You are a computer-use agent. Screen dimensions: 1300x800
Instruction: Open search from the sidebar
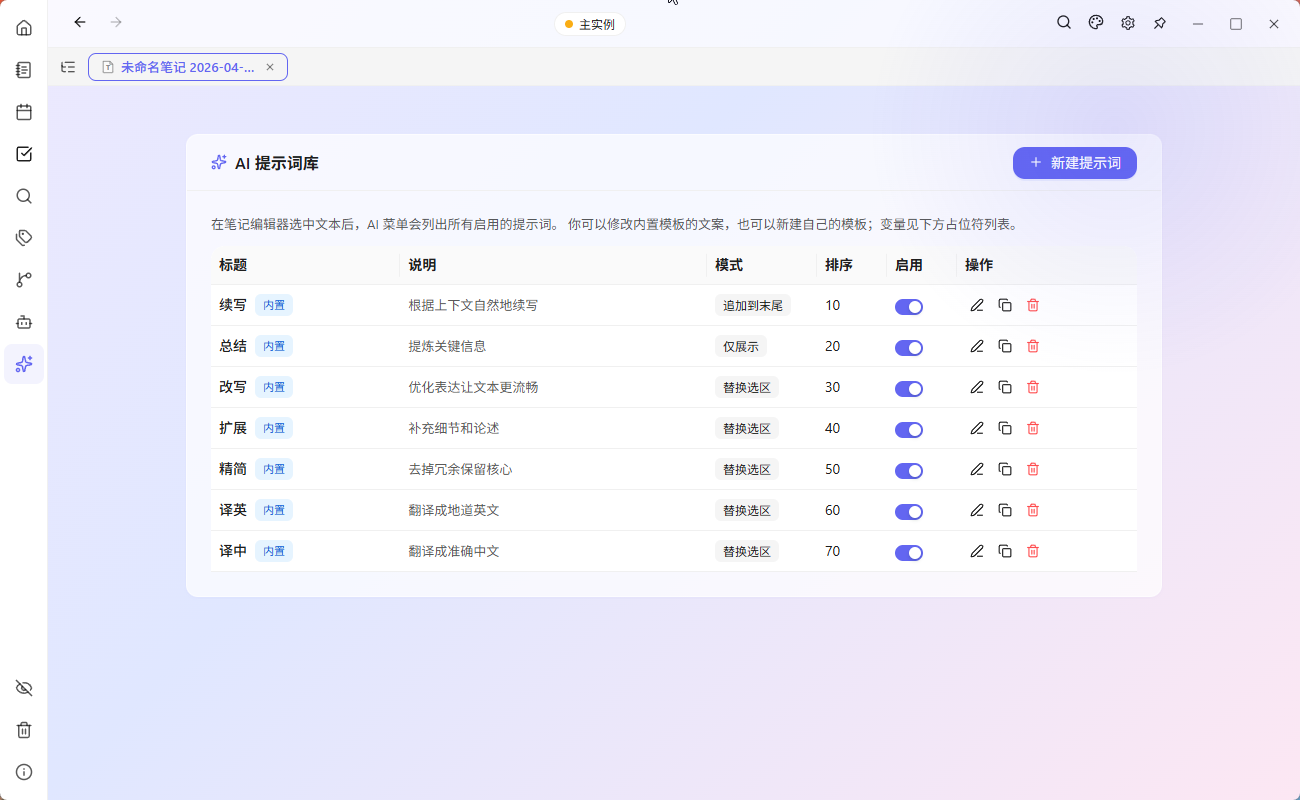click(x=24, y=196)
